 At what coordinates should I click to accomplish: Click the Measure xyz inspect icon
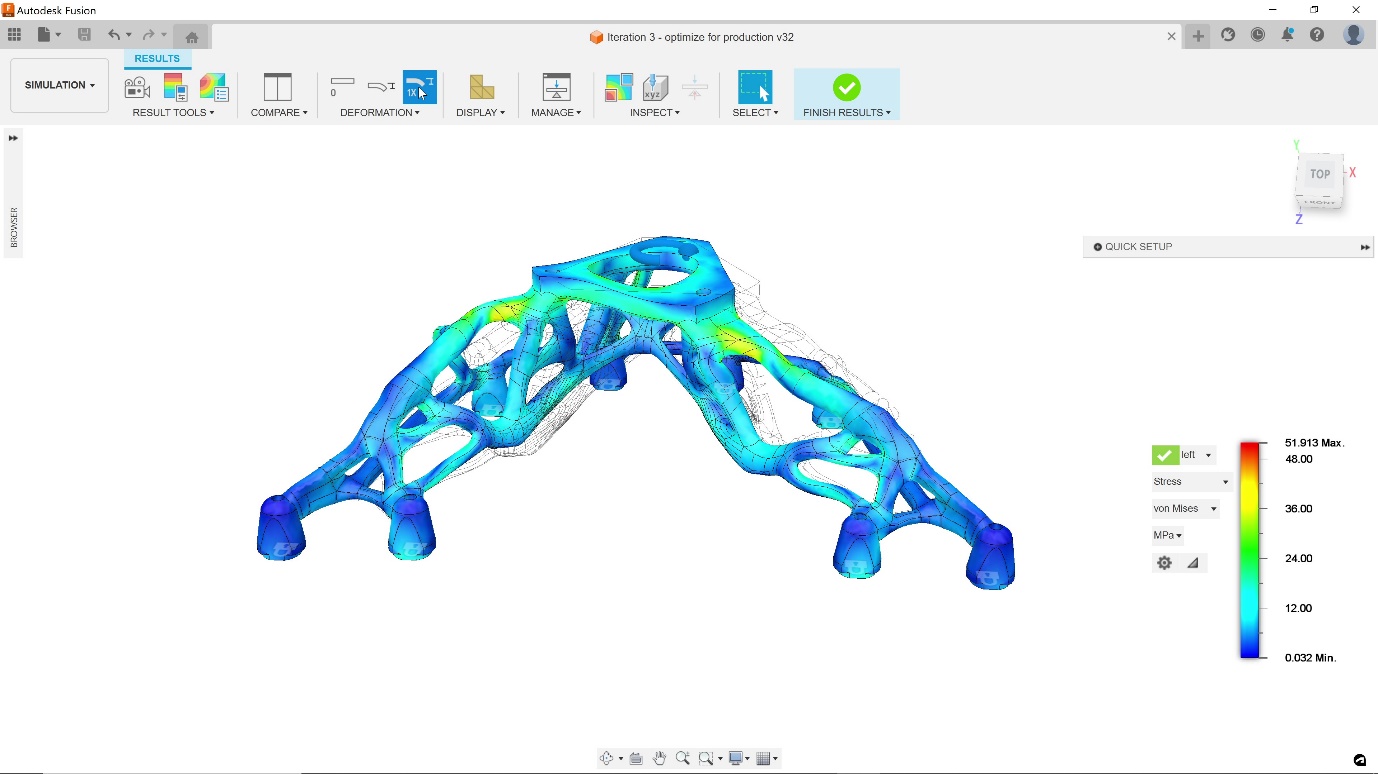click(655, 87)
